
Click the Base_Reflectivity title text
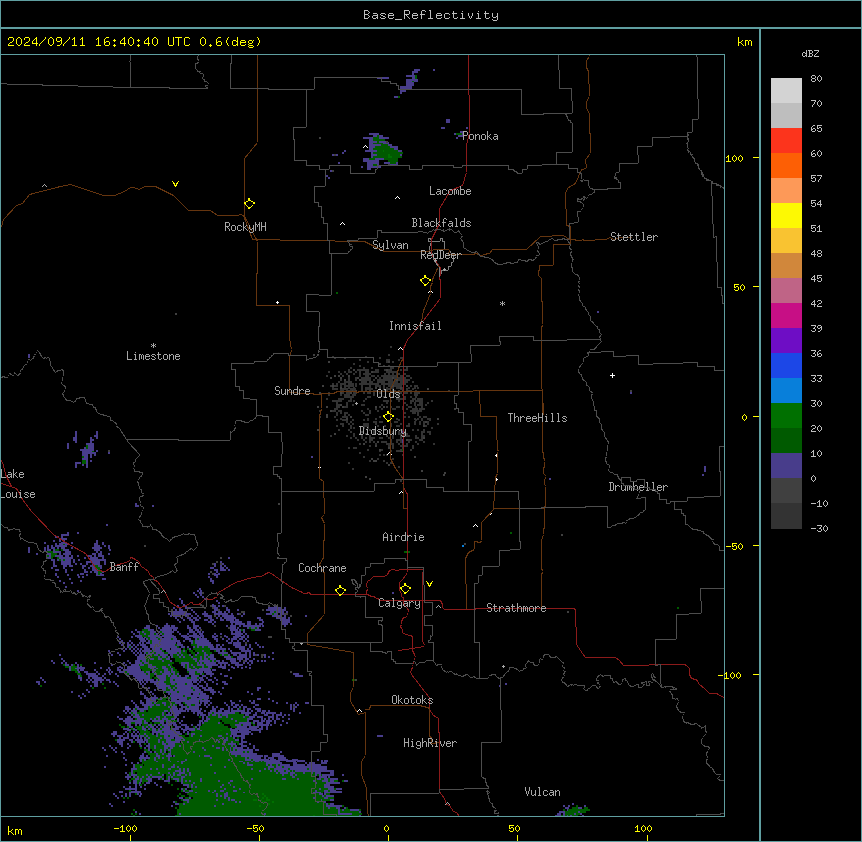coord(431,15)
